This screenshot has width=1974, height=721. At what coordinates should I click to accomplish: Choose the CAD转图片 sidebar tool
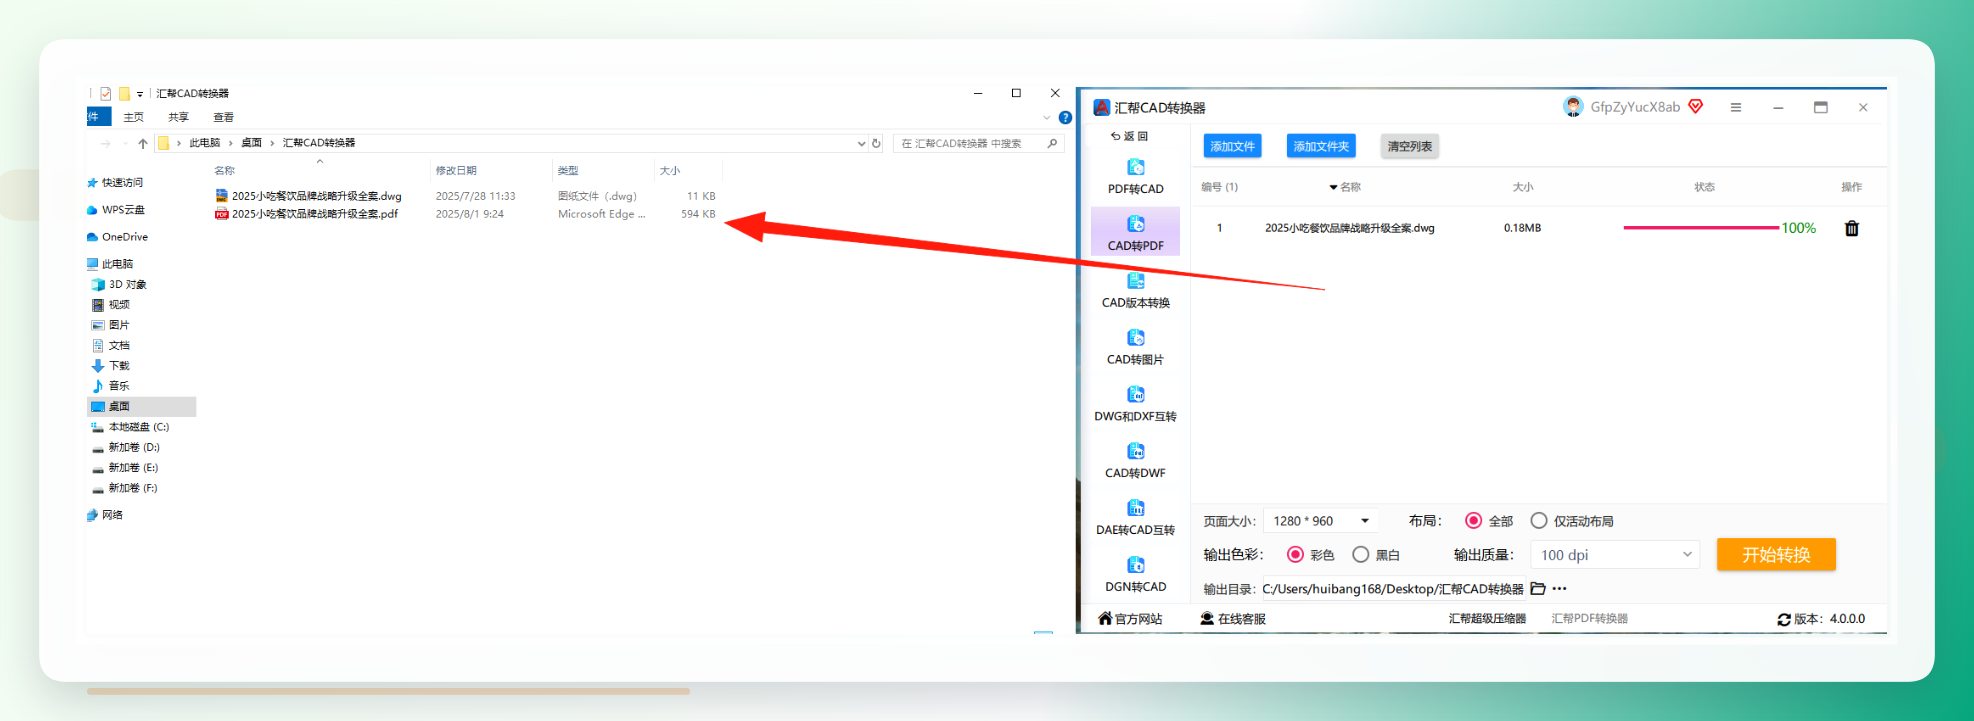(x=1135, y=347)
